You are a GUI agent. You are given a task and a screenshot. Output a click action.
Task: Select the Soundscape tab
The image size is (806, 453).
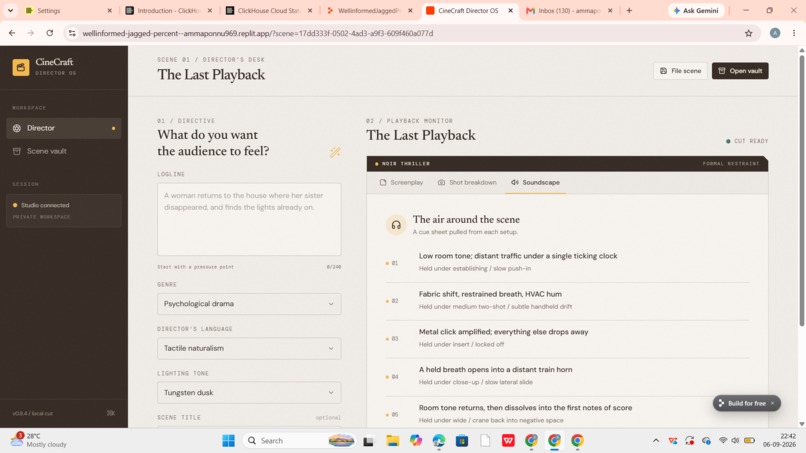[x=535, y=183]
